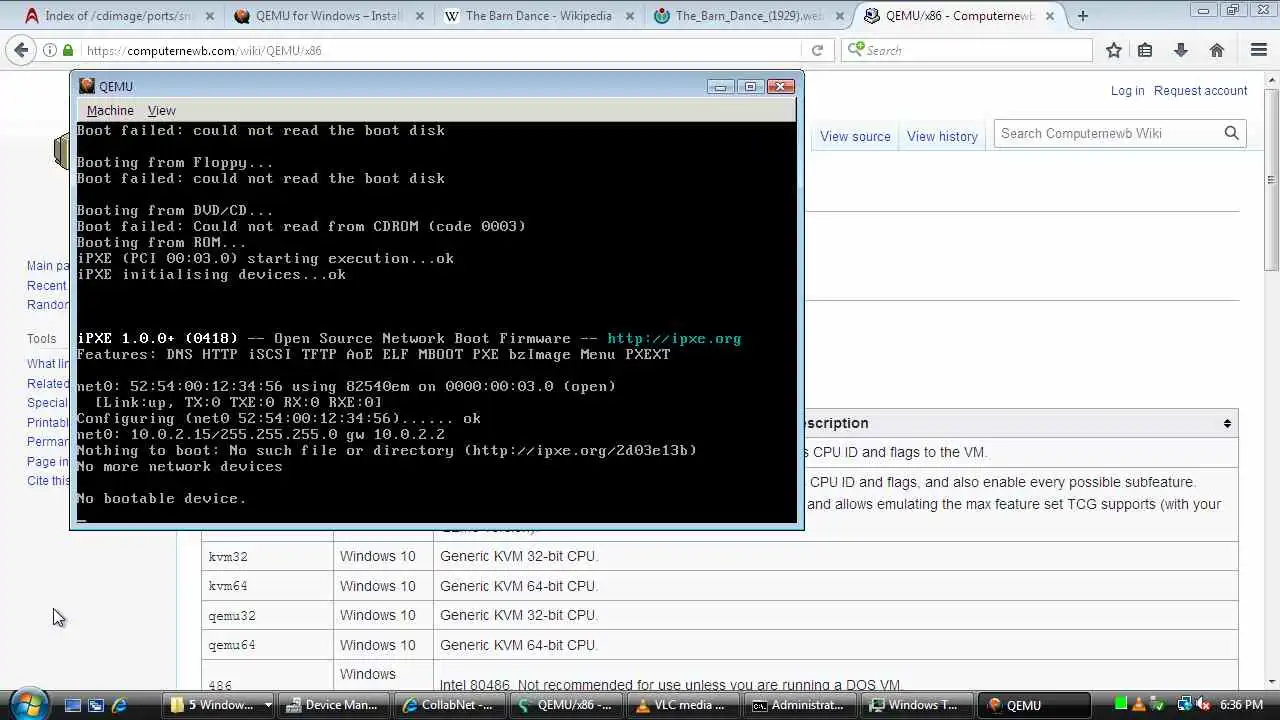The image size is (1280, 720).
Task: Click Switch Between Windows quick launch icon
Action: (96, 705)
